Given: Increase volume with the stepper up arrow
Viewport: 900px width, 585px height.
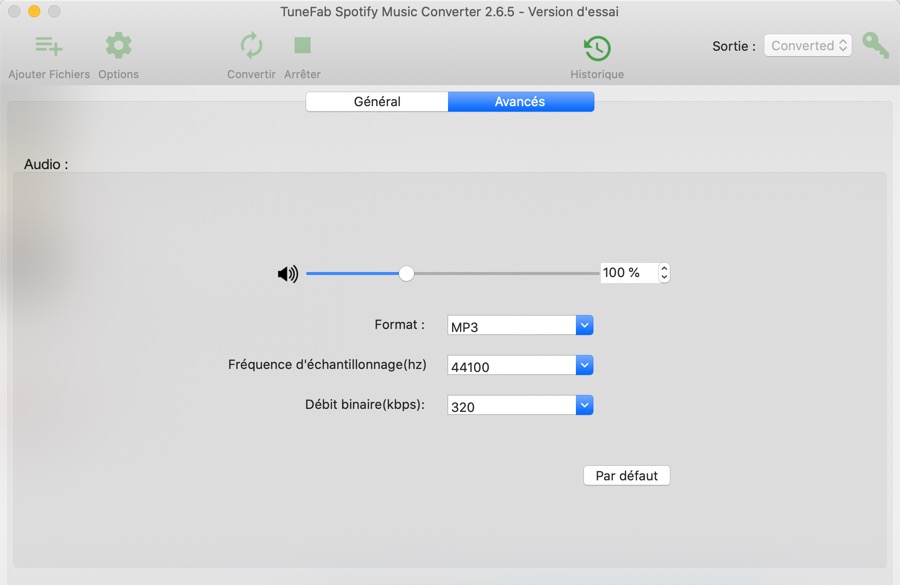Looking at the screenshot, I should click(665, 268).
